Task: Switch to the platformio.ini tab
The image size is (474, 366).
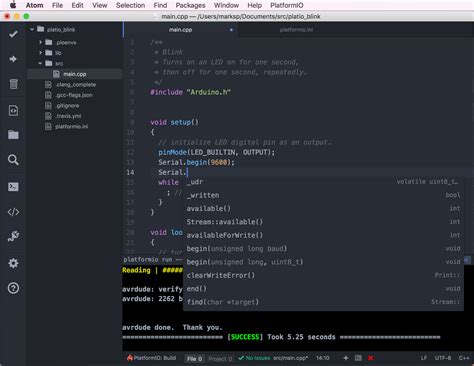Action: pyautogui.click(x=296, y=30)
